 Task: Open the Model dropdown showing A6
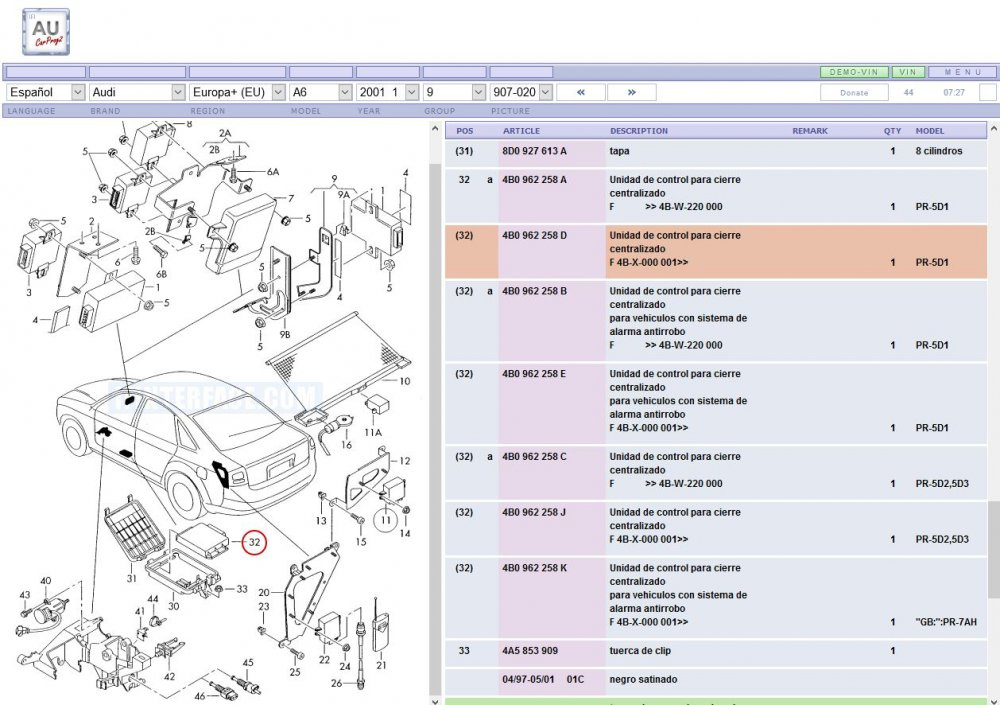point(321,93)
